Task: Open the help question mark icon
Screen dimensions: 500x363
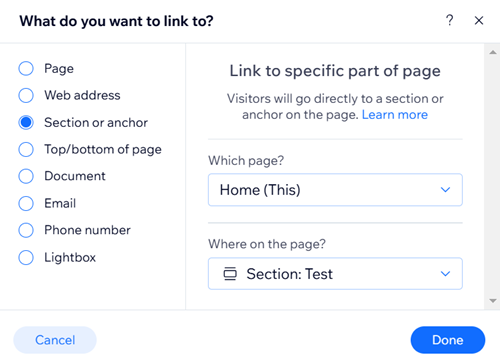Action: point(449,20)
